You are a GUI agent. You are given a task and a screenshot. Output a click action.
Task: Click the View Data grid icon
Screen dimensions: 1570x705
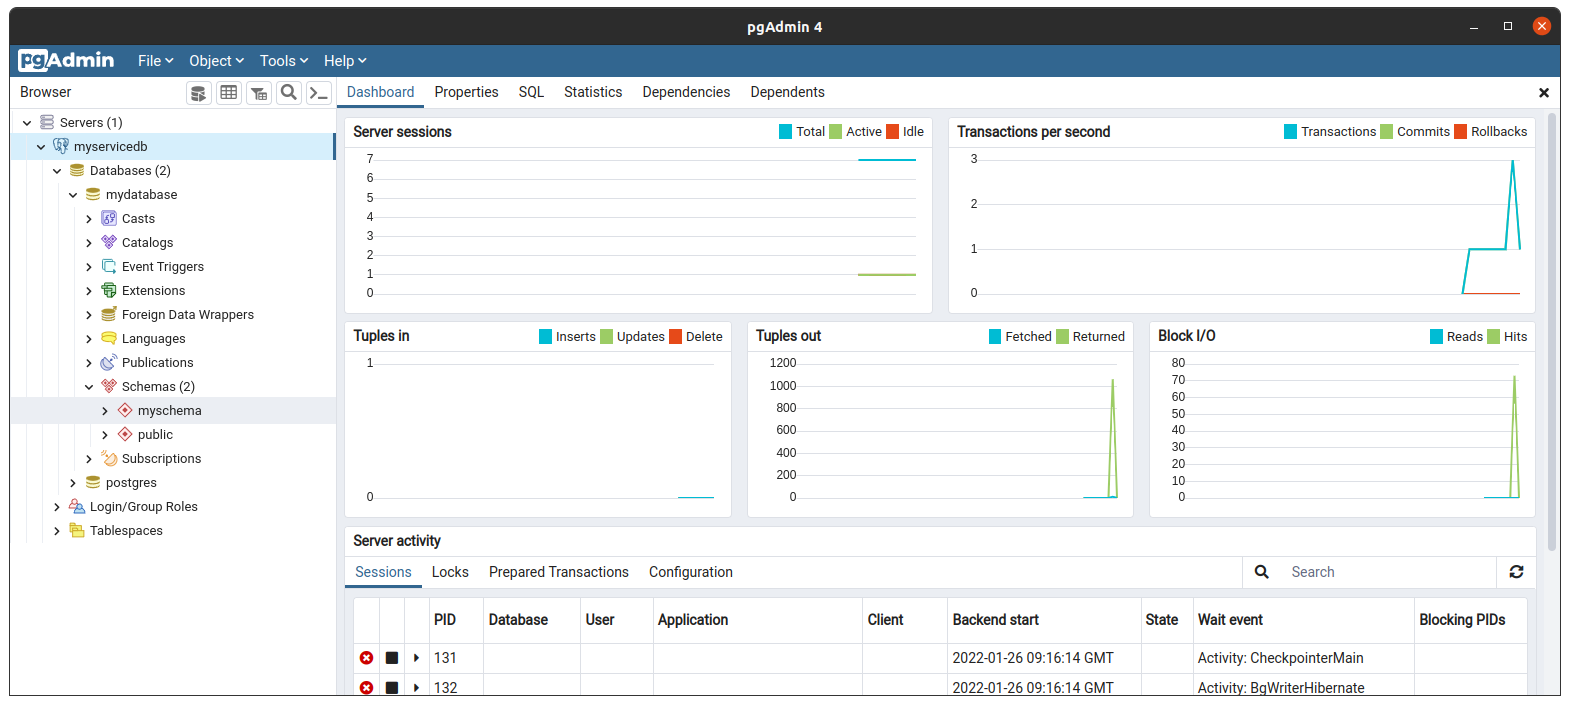[x=229, y=93]
